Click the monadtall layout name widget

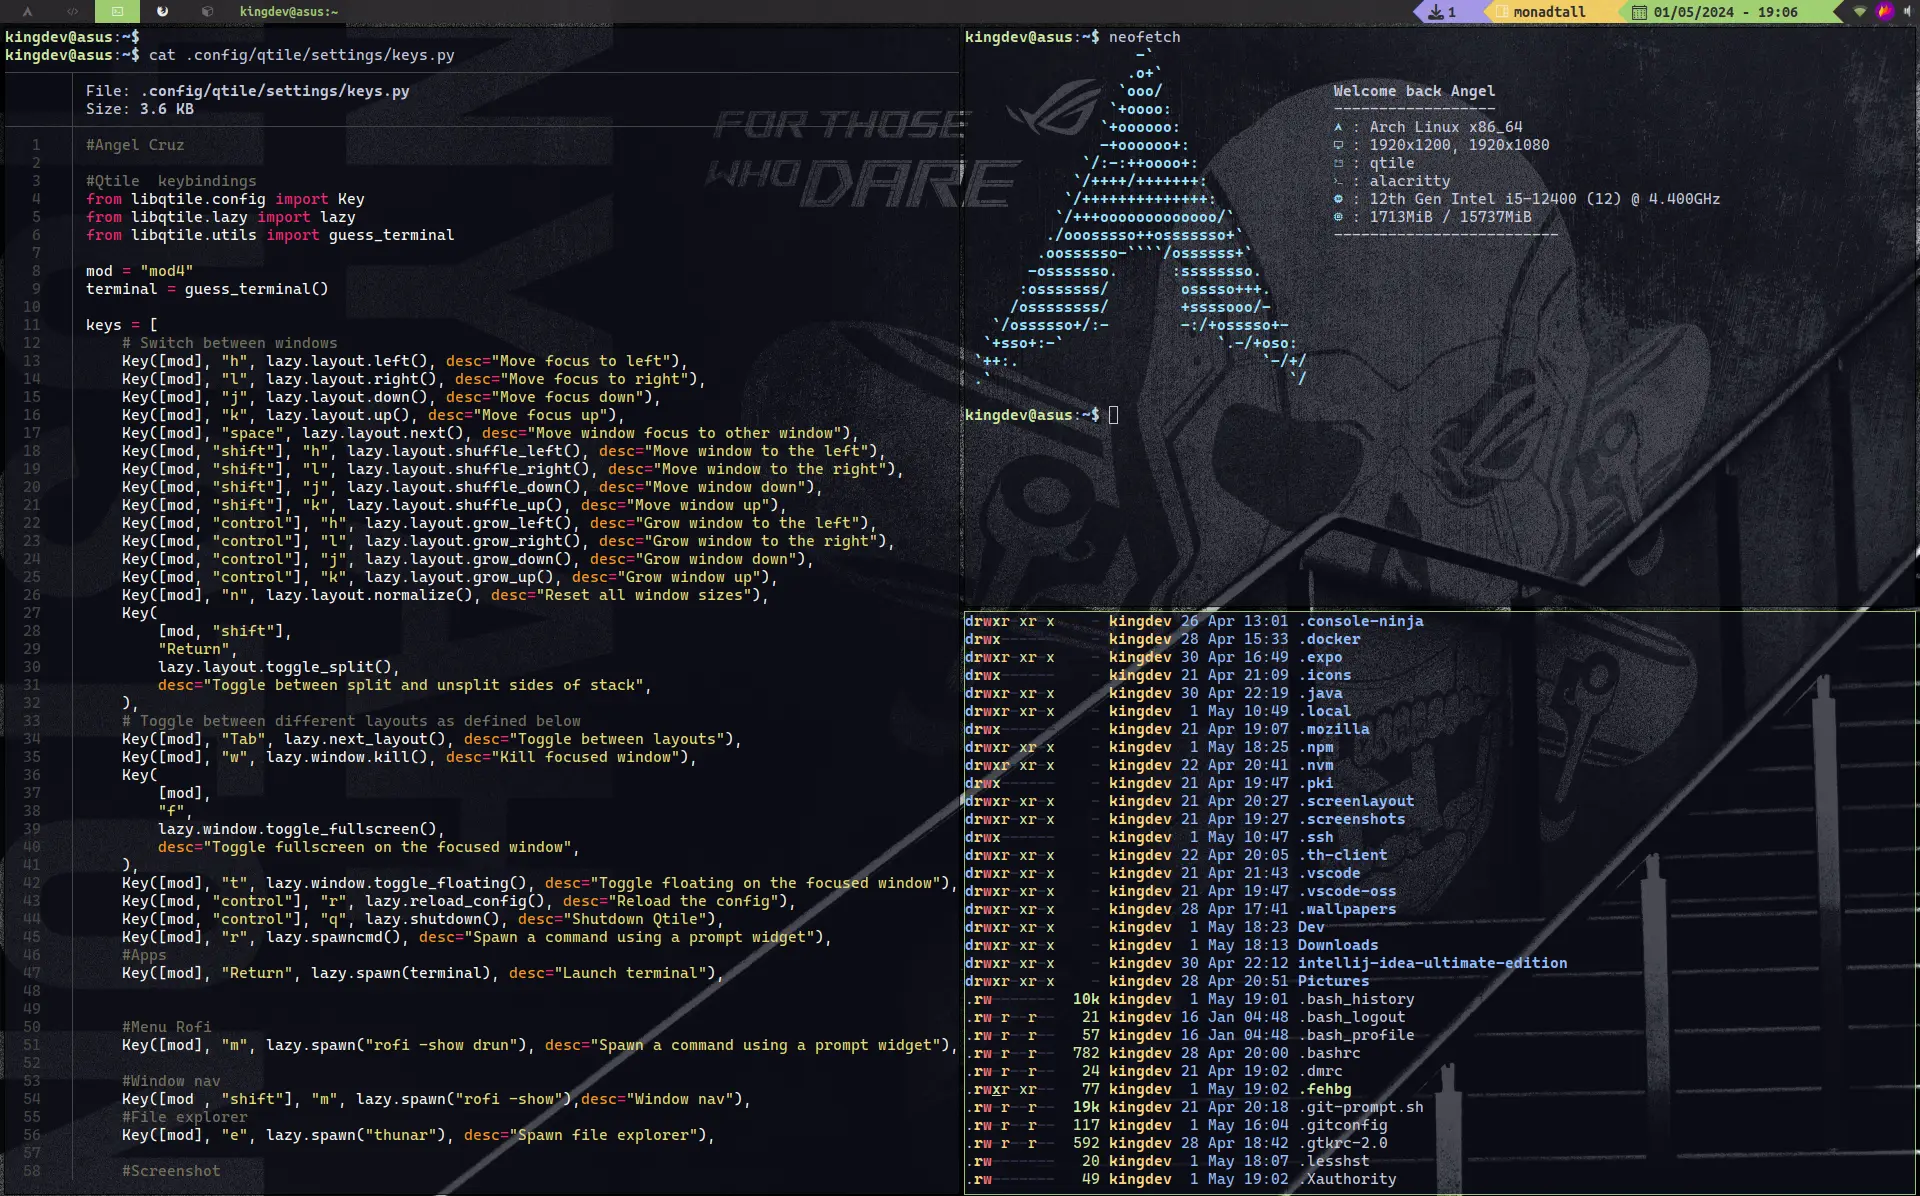1549,12
